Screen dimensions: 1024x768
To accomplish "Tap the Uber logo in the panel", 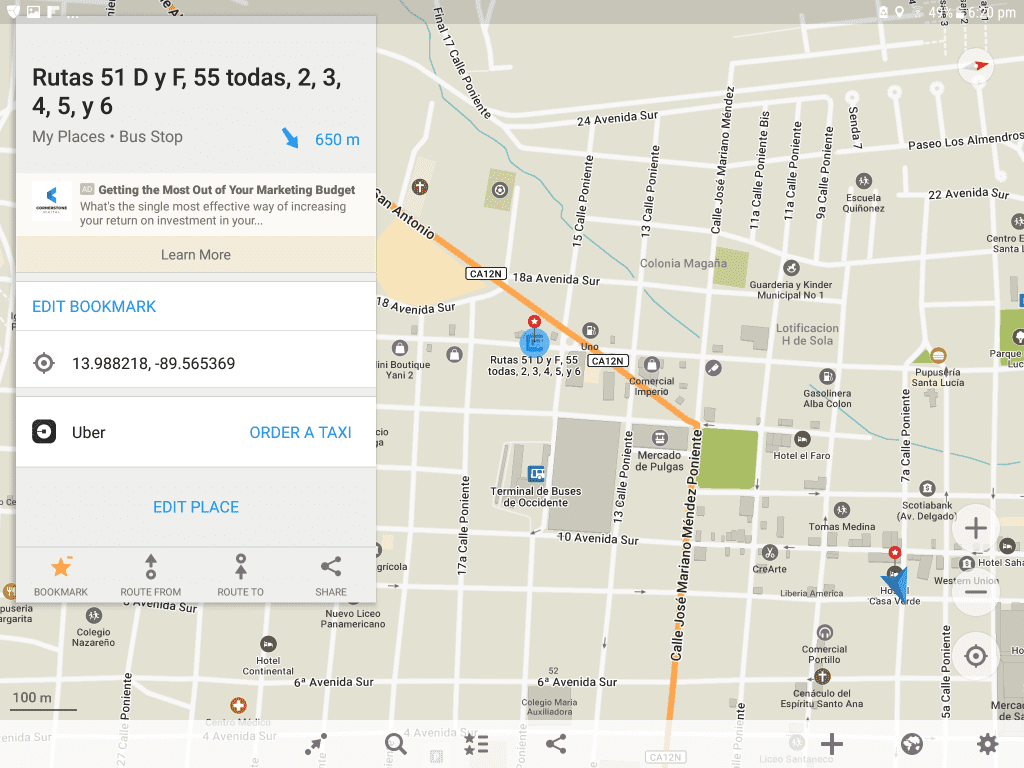I will [x=43, y=431].
